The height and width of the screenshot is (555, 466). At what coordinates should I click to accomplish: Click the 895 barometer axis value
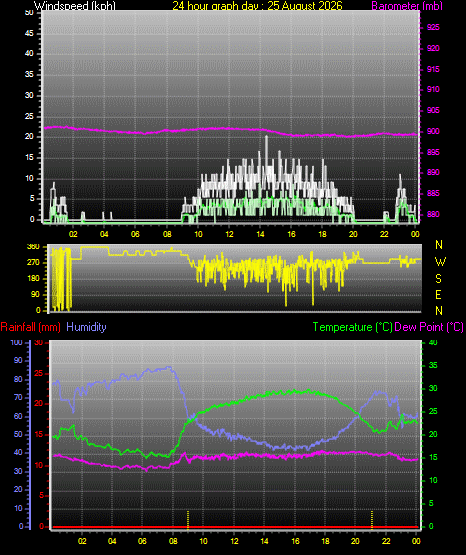[433, 152]
